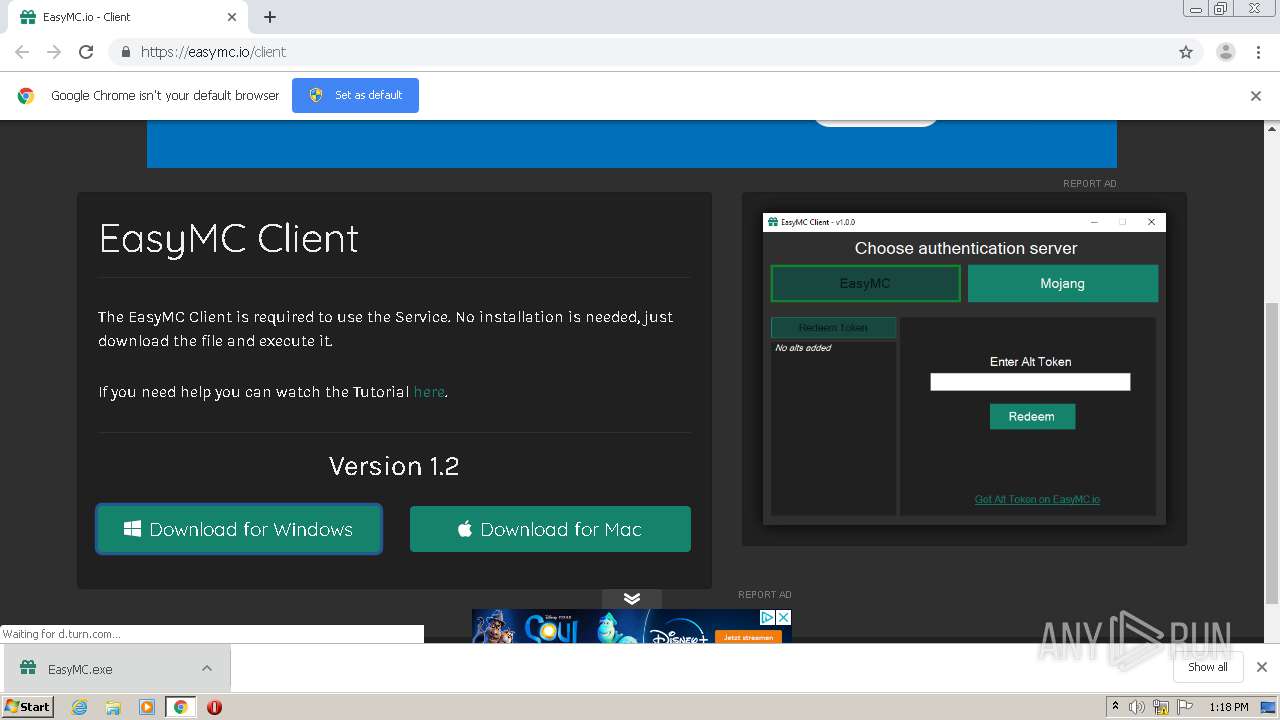Click the address bar URL
The height and width of the screenshot is (720, 1280).
[x=213, y=52]
